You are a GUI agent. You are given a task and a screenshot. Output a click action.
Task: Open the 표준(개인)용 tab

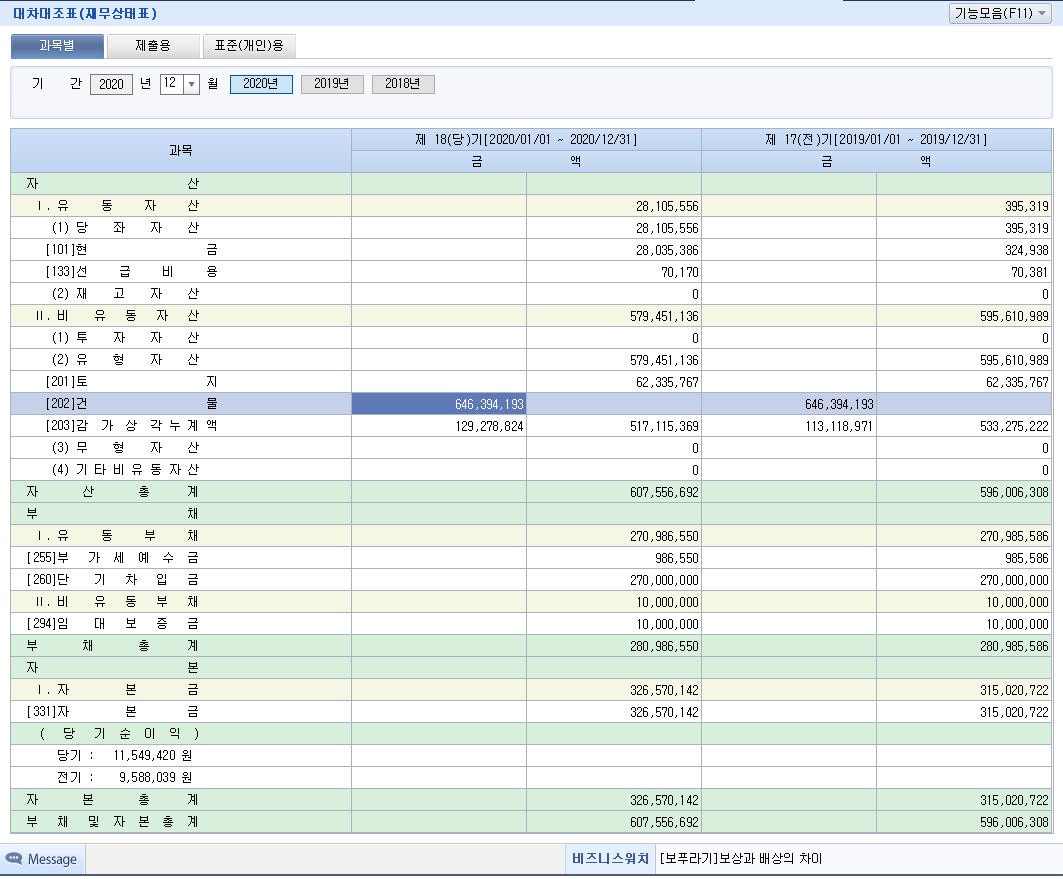[248, 46]
